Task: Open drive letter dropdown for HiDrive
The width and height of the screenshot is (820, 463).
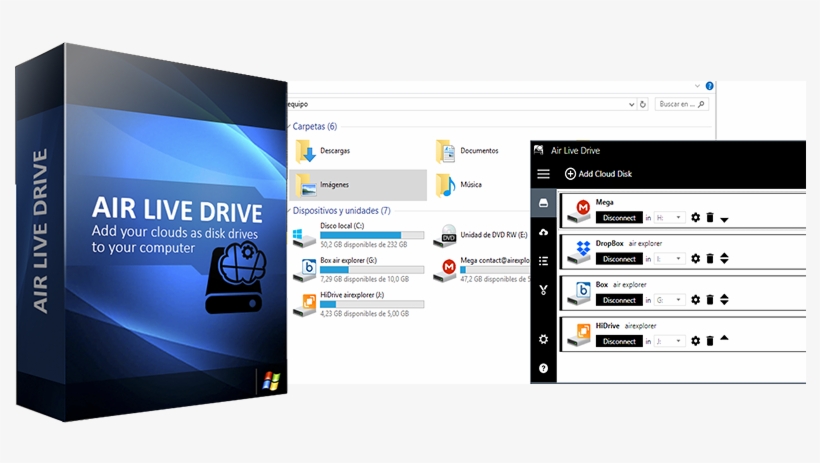Action: click(669, 341)
